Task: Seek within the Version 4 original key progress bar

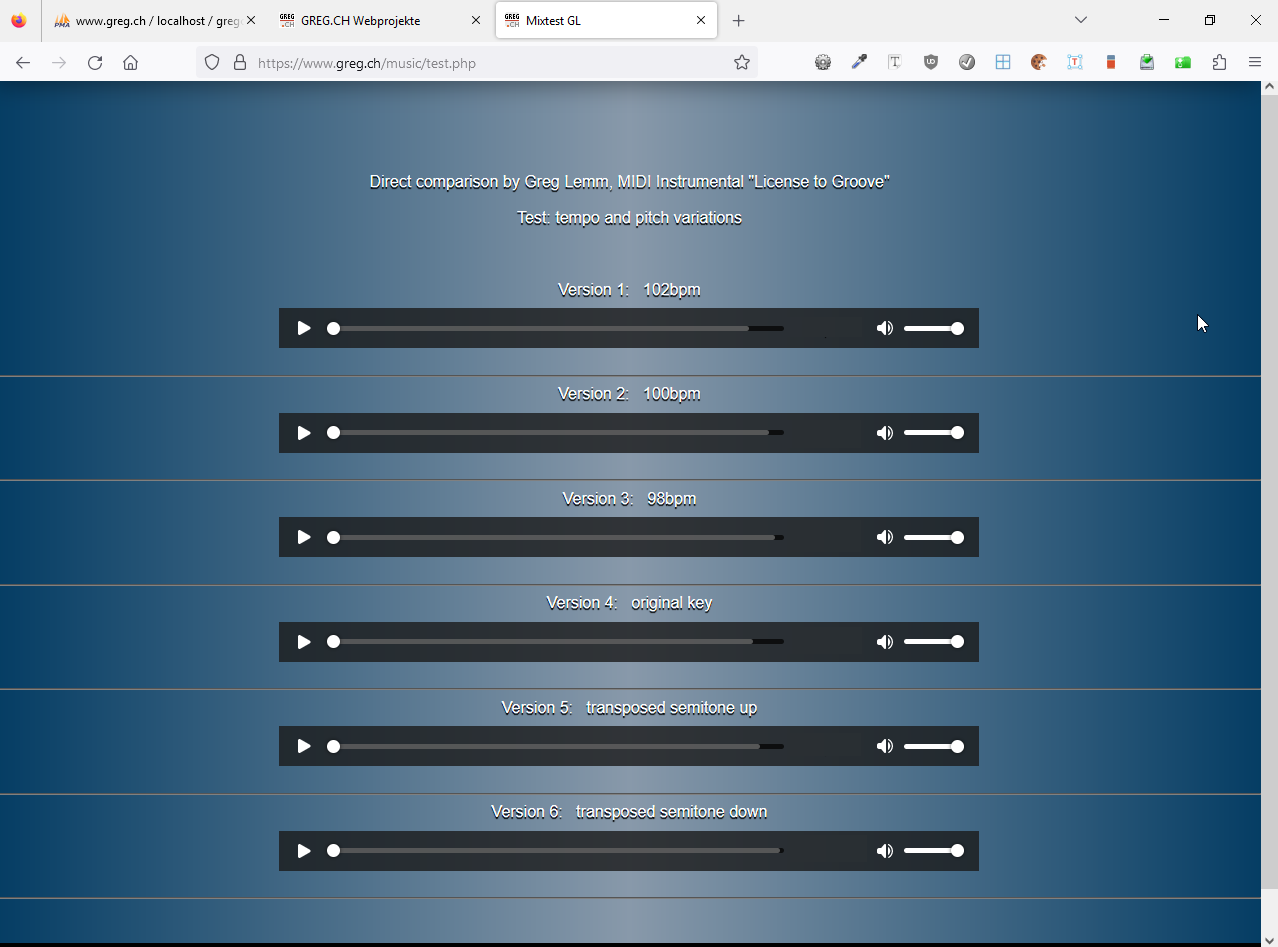Action: click(x=556, y=642)
